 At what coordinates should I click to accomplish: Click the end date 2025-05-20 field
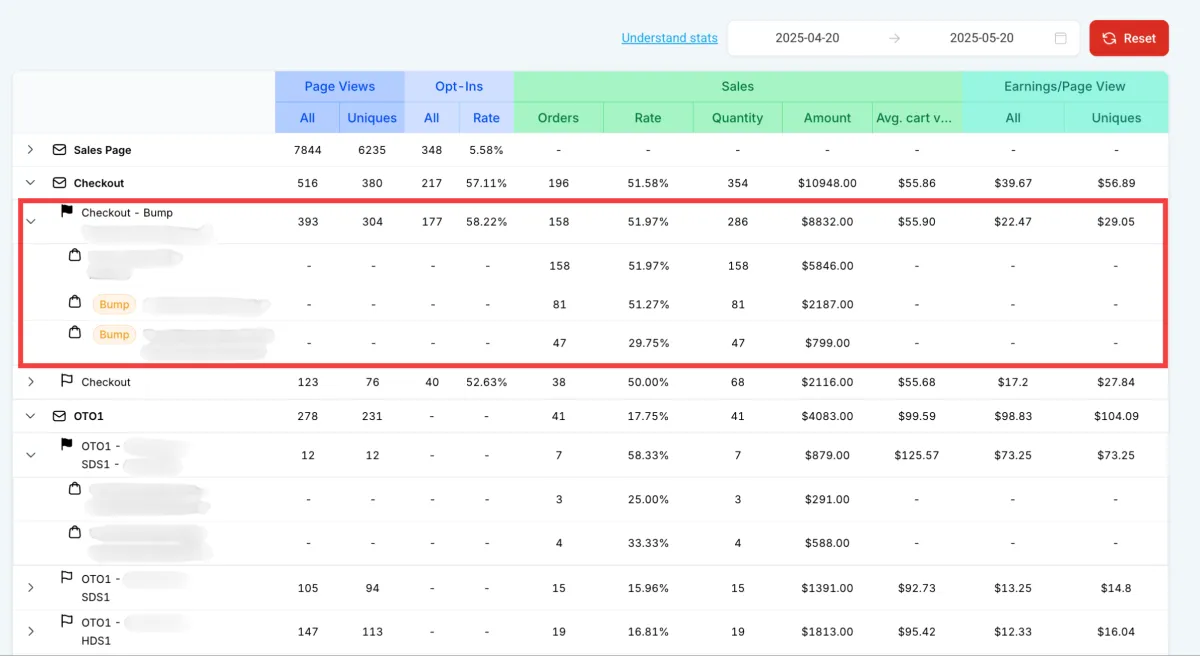(981, 38)
